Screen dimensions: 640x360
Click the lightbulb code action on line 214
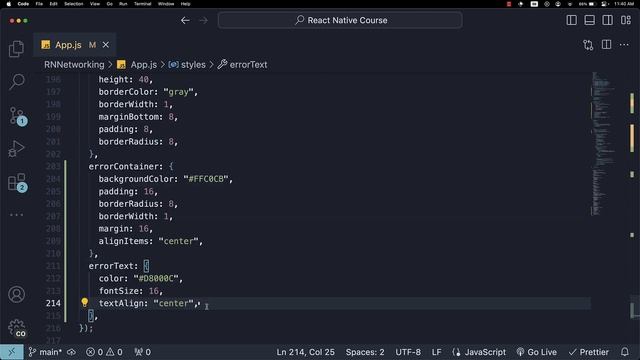84,302
